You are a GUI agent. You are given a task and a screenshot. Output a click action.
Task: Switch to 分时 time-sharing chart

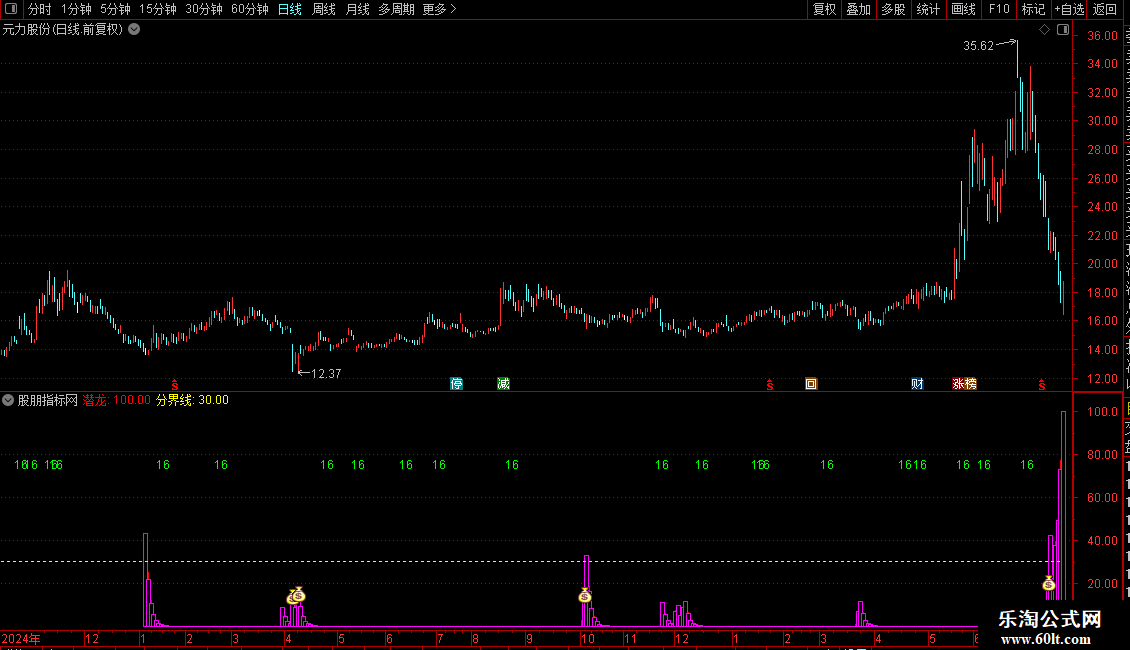click(40, 9)
